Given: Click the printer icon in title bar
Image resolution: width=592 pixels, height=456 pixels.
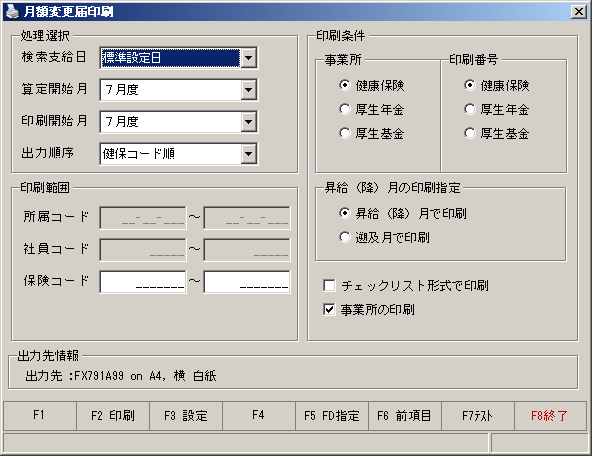Looking at the screenshot, I should click(12, 12).
